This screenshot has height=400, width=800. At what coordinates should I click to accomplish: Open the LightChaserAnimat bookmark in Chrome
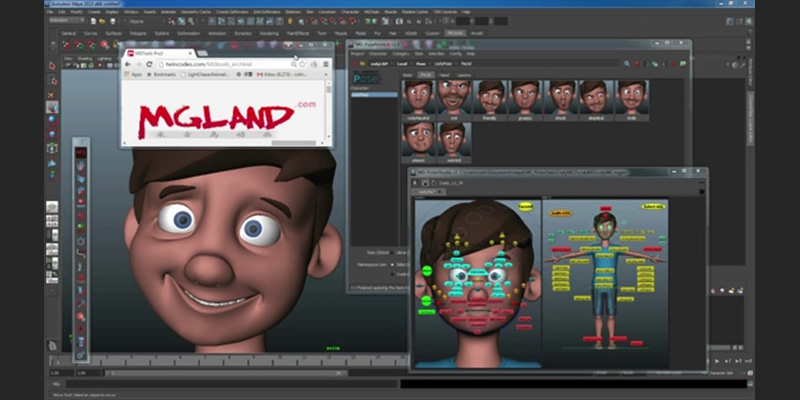[x=205, y=74]
